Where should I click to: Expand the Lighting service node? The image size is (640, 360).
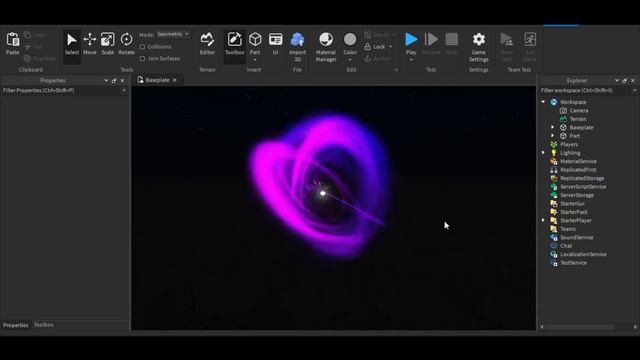[543, 153]
